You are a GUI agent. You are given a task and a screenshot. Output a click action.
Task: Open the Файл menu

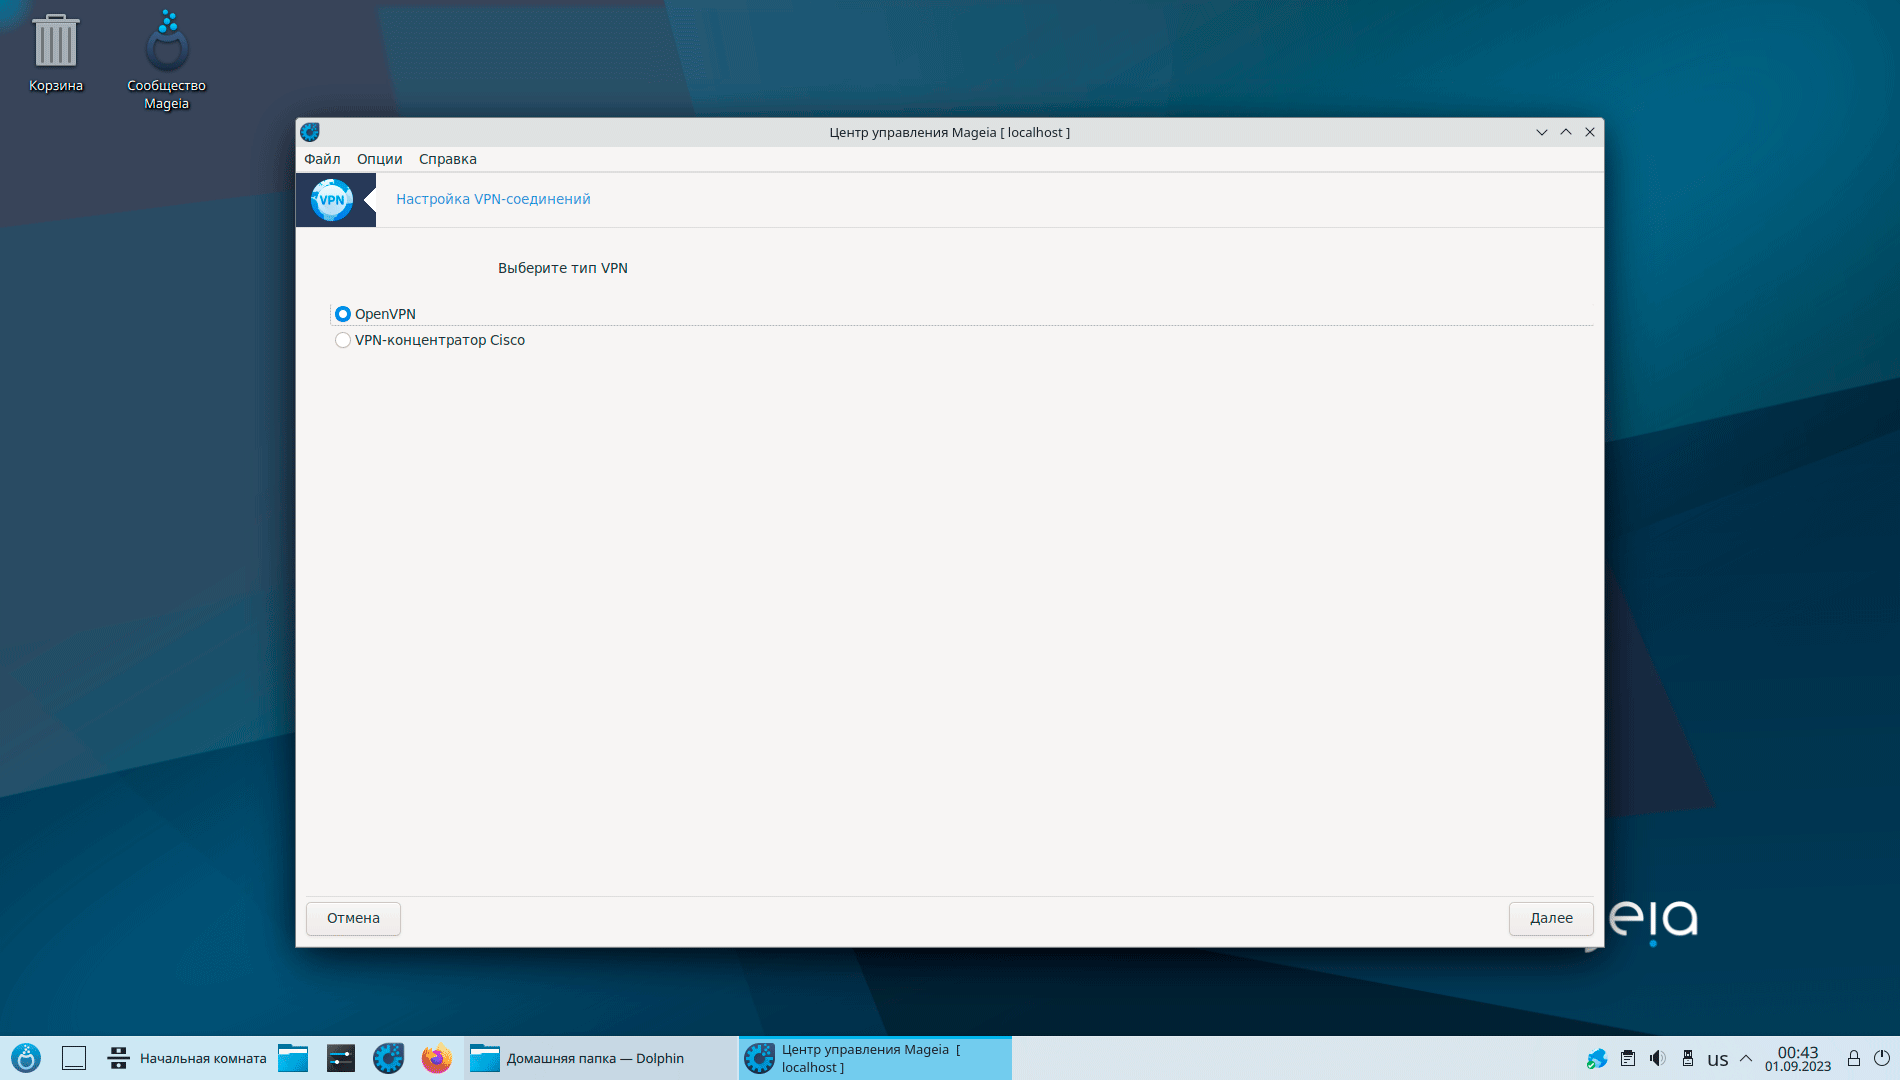click(322, 159)
